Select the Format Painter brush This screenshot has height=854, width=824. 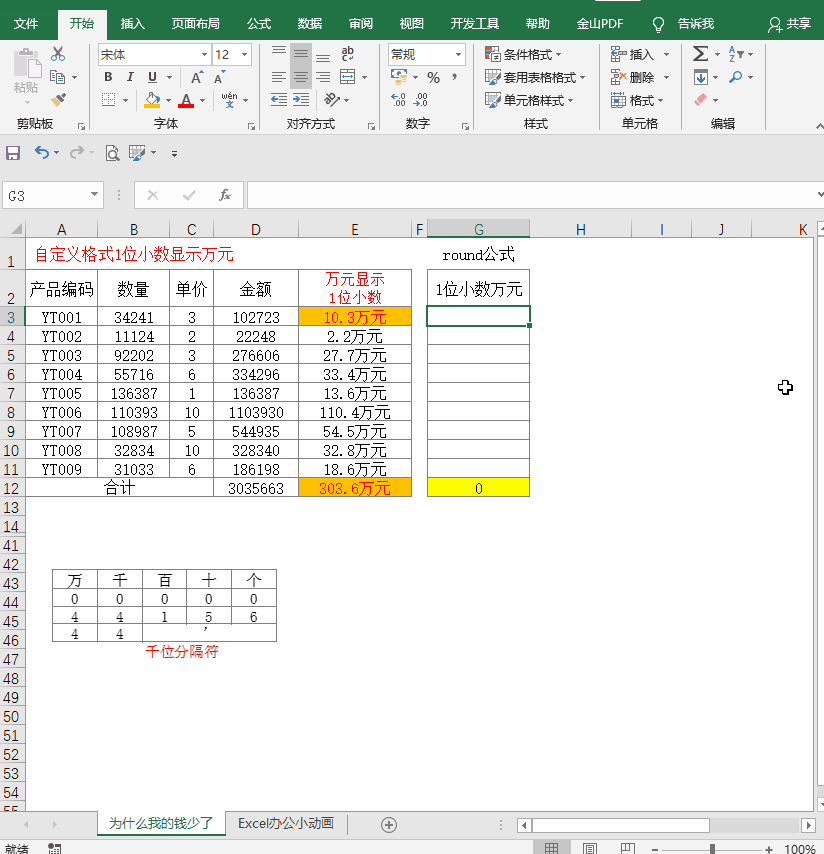click(58, 100)
